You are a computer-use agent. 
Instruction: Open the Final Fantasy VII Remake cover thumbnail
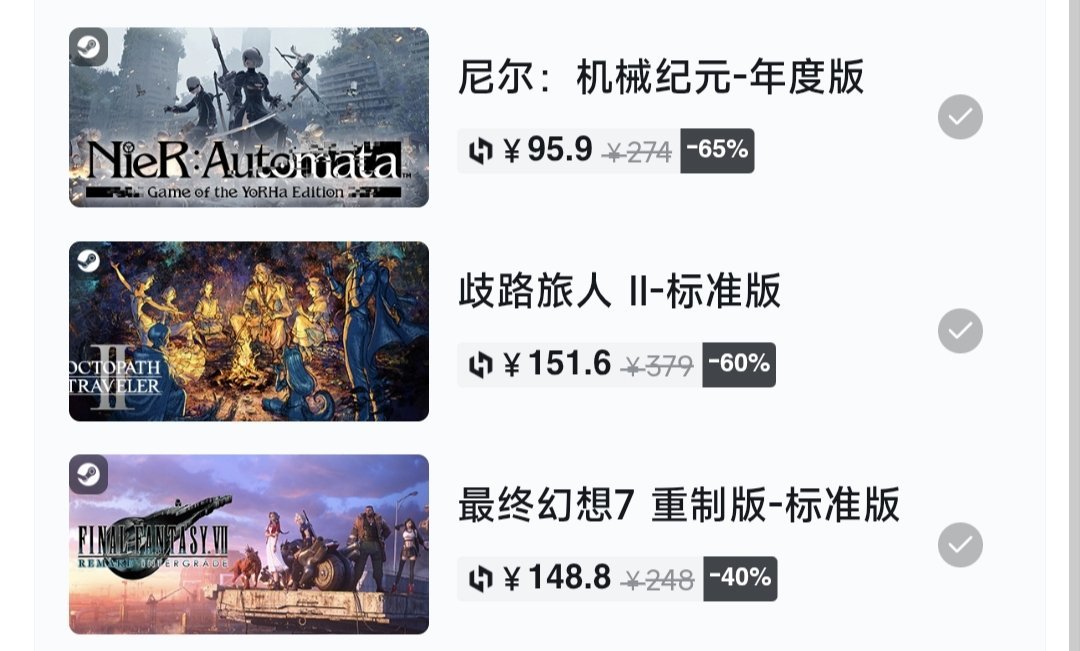[x=249, y=544]
